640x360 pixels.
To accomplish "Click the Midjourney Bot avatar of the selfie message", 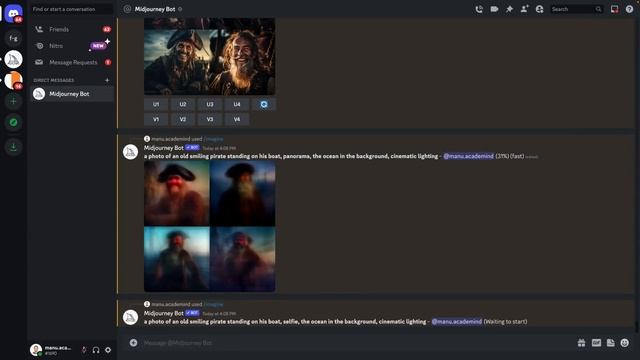I will coord(131,317).
